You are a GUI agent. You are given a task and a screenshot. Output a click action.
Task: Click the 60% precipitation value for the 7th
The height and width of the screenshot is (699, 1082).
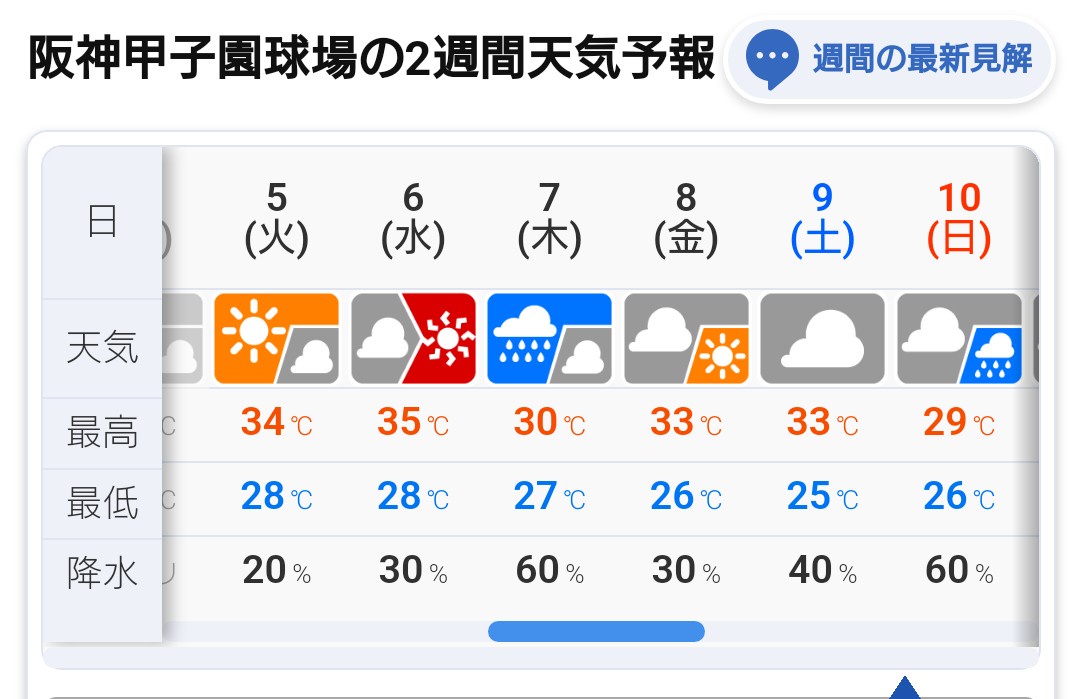click(x=549, y=571)
